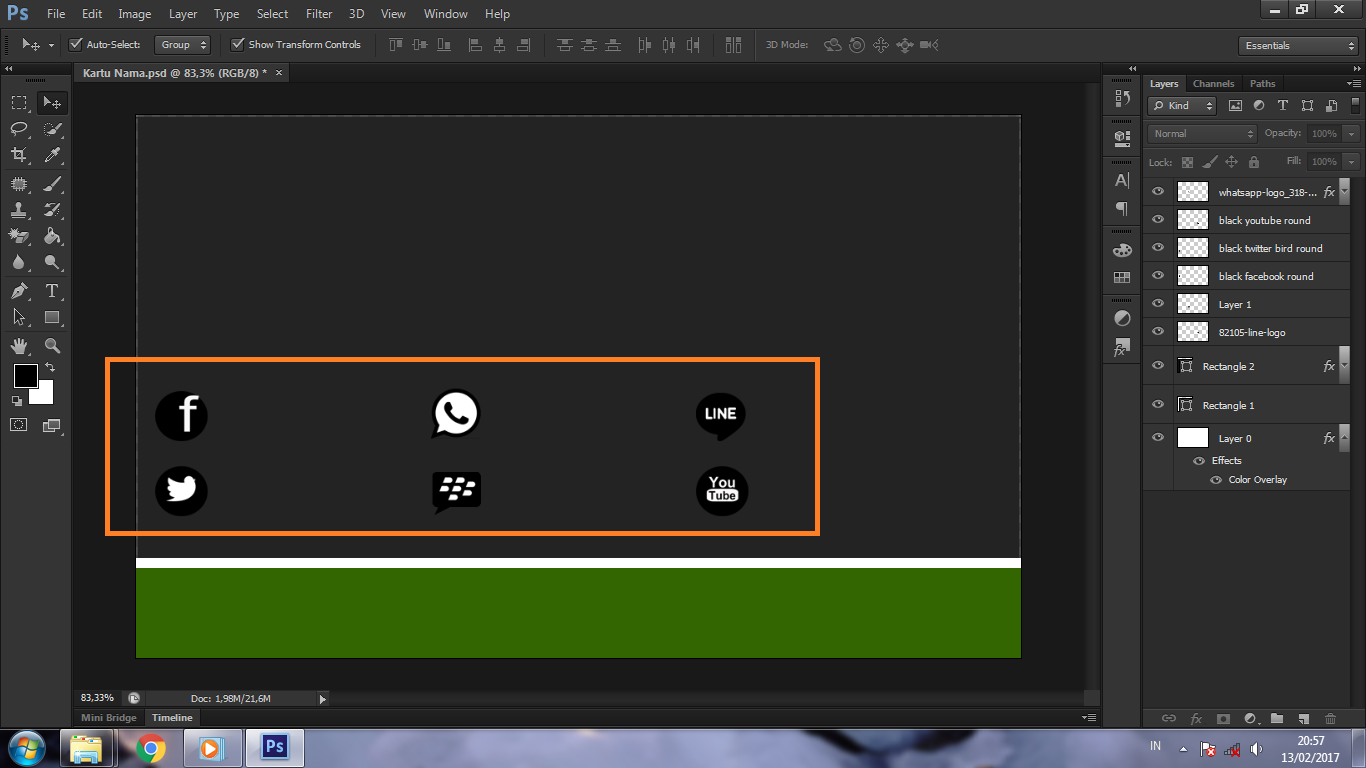Select the Rectangle shape tool
The height and width of the screenshot is (768, 1366).
52,317
